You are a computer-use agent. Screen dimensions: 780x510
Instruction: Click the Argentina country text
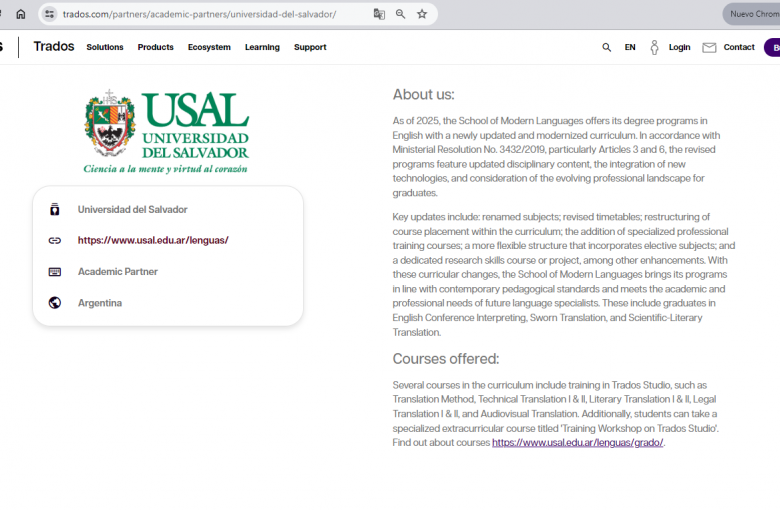coord(99,303)
